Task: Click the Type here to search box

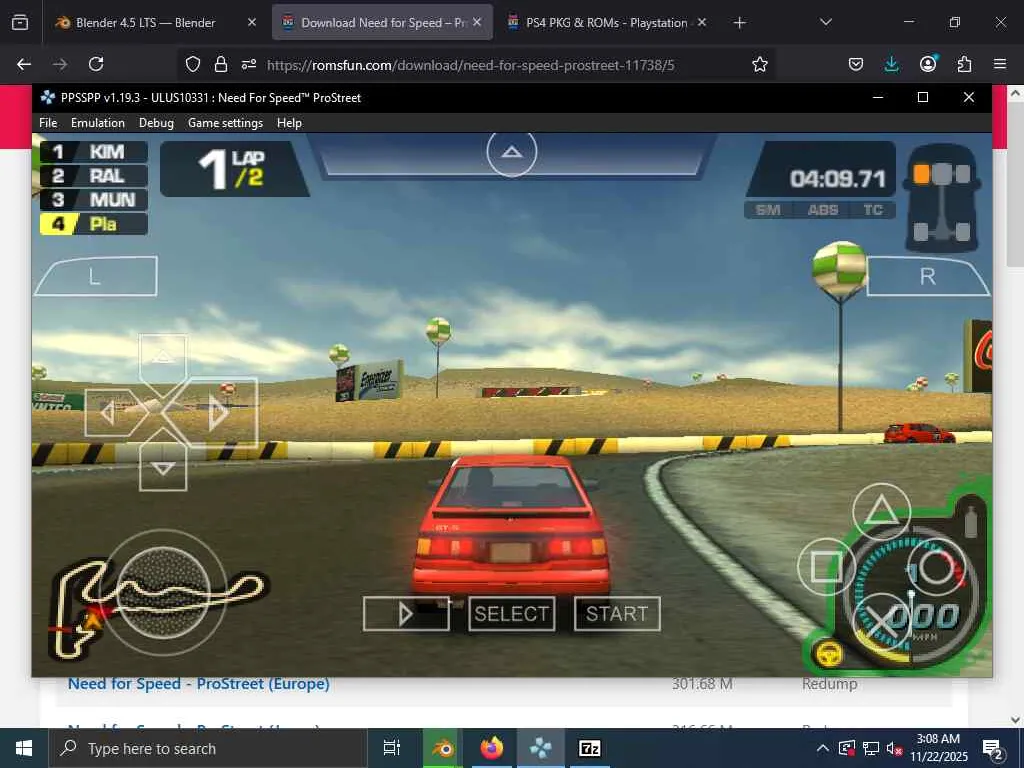Action: click(x=208, y=748)
